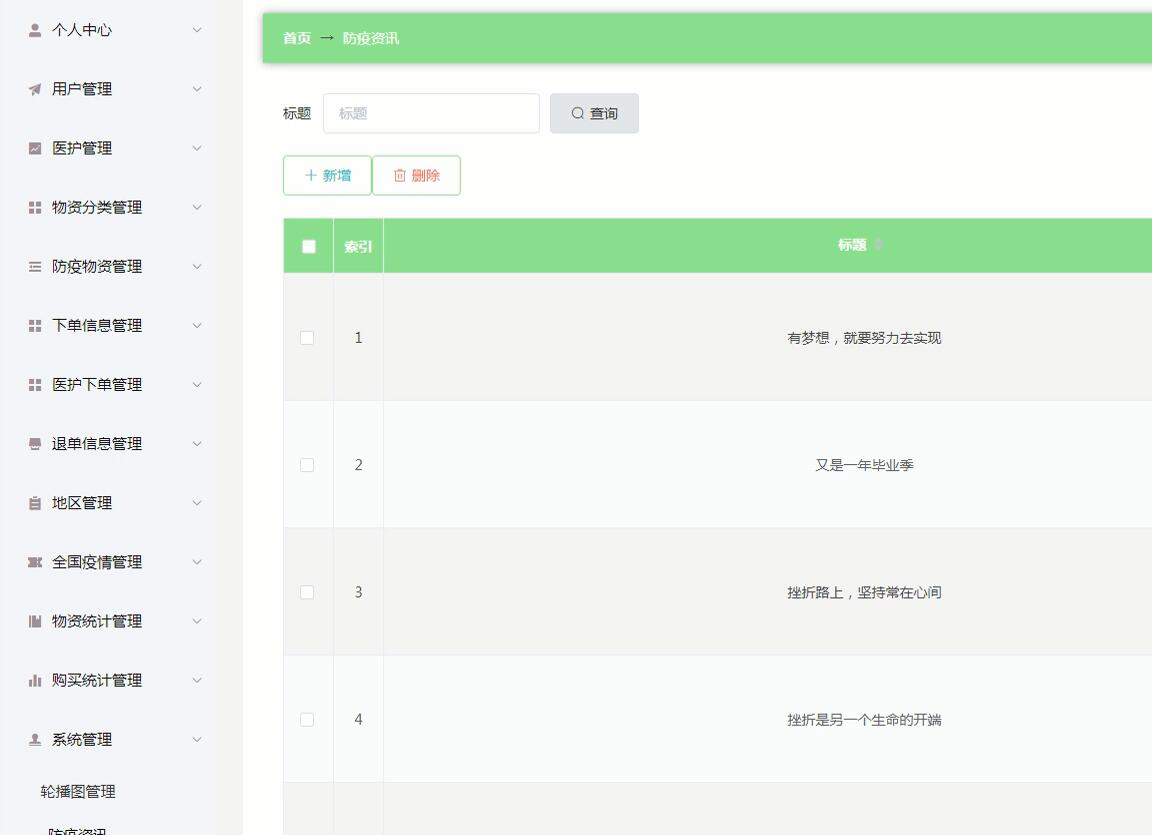Click the index number 3 cell

[x=359, y=592]
